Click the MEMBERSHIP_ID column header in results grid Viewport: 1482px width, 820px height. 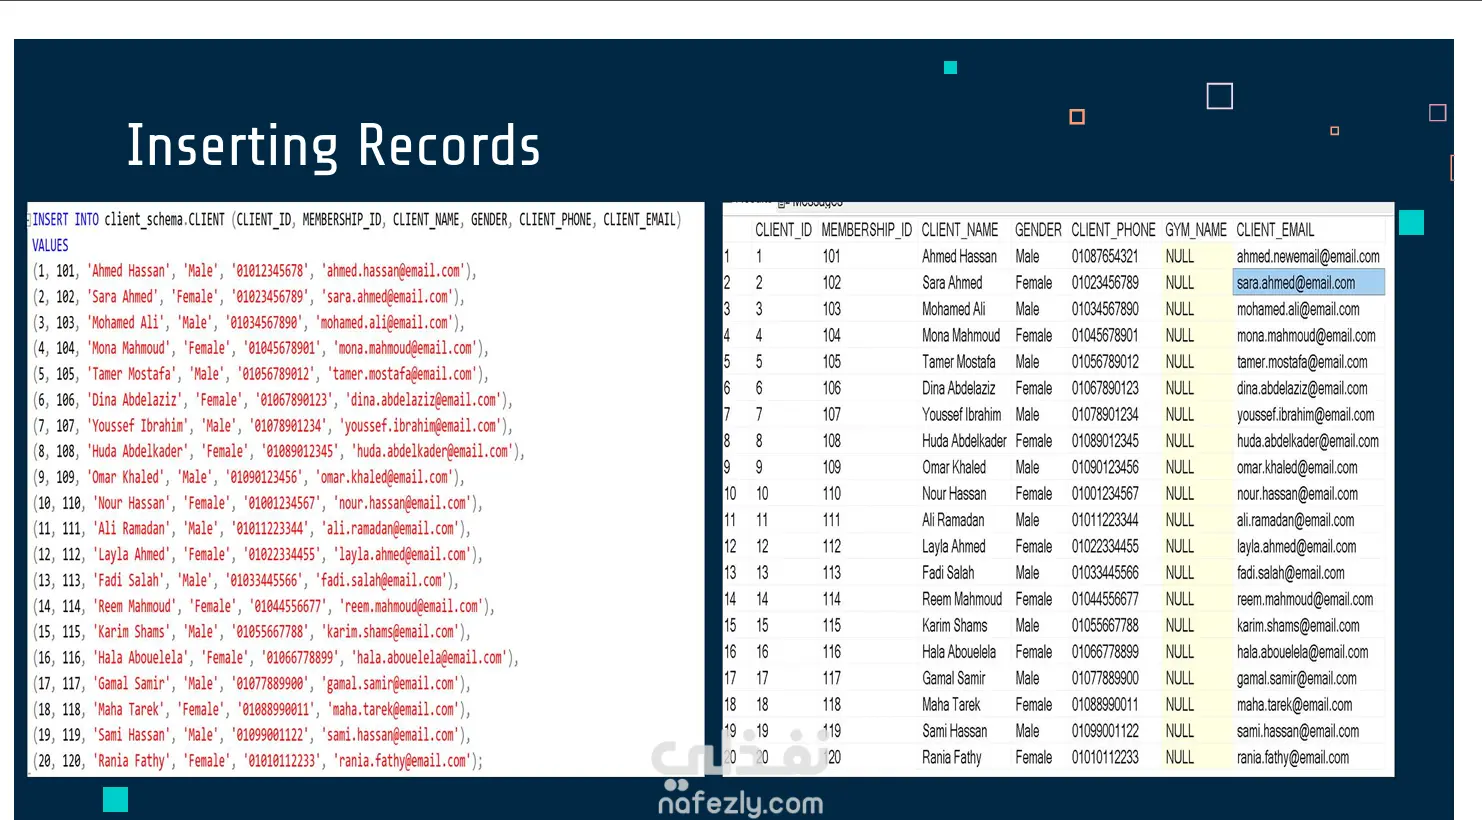pyautogui.click(x=866, y=230)
